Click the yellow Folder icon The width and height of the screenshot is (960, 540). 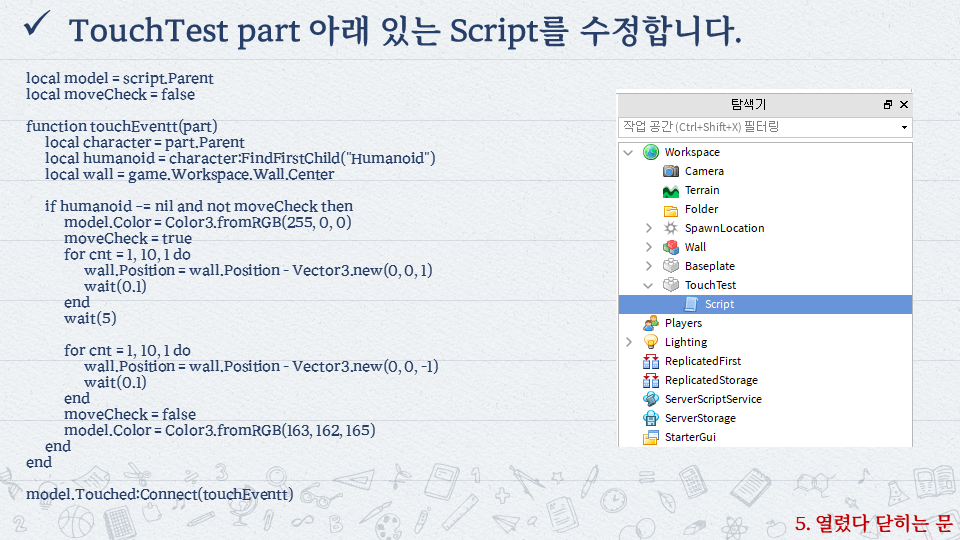(x=671, y=209)
